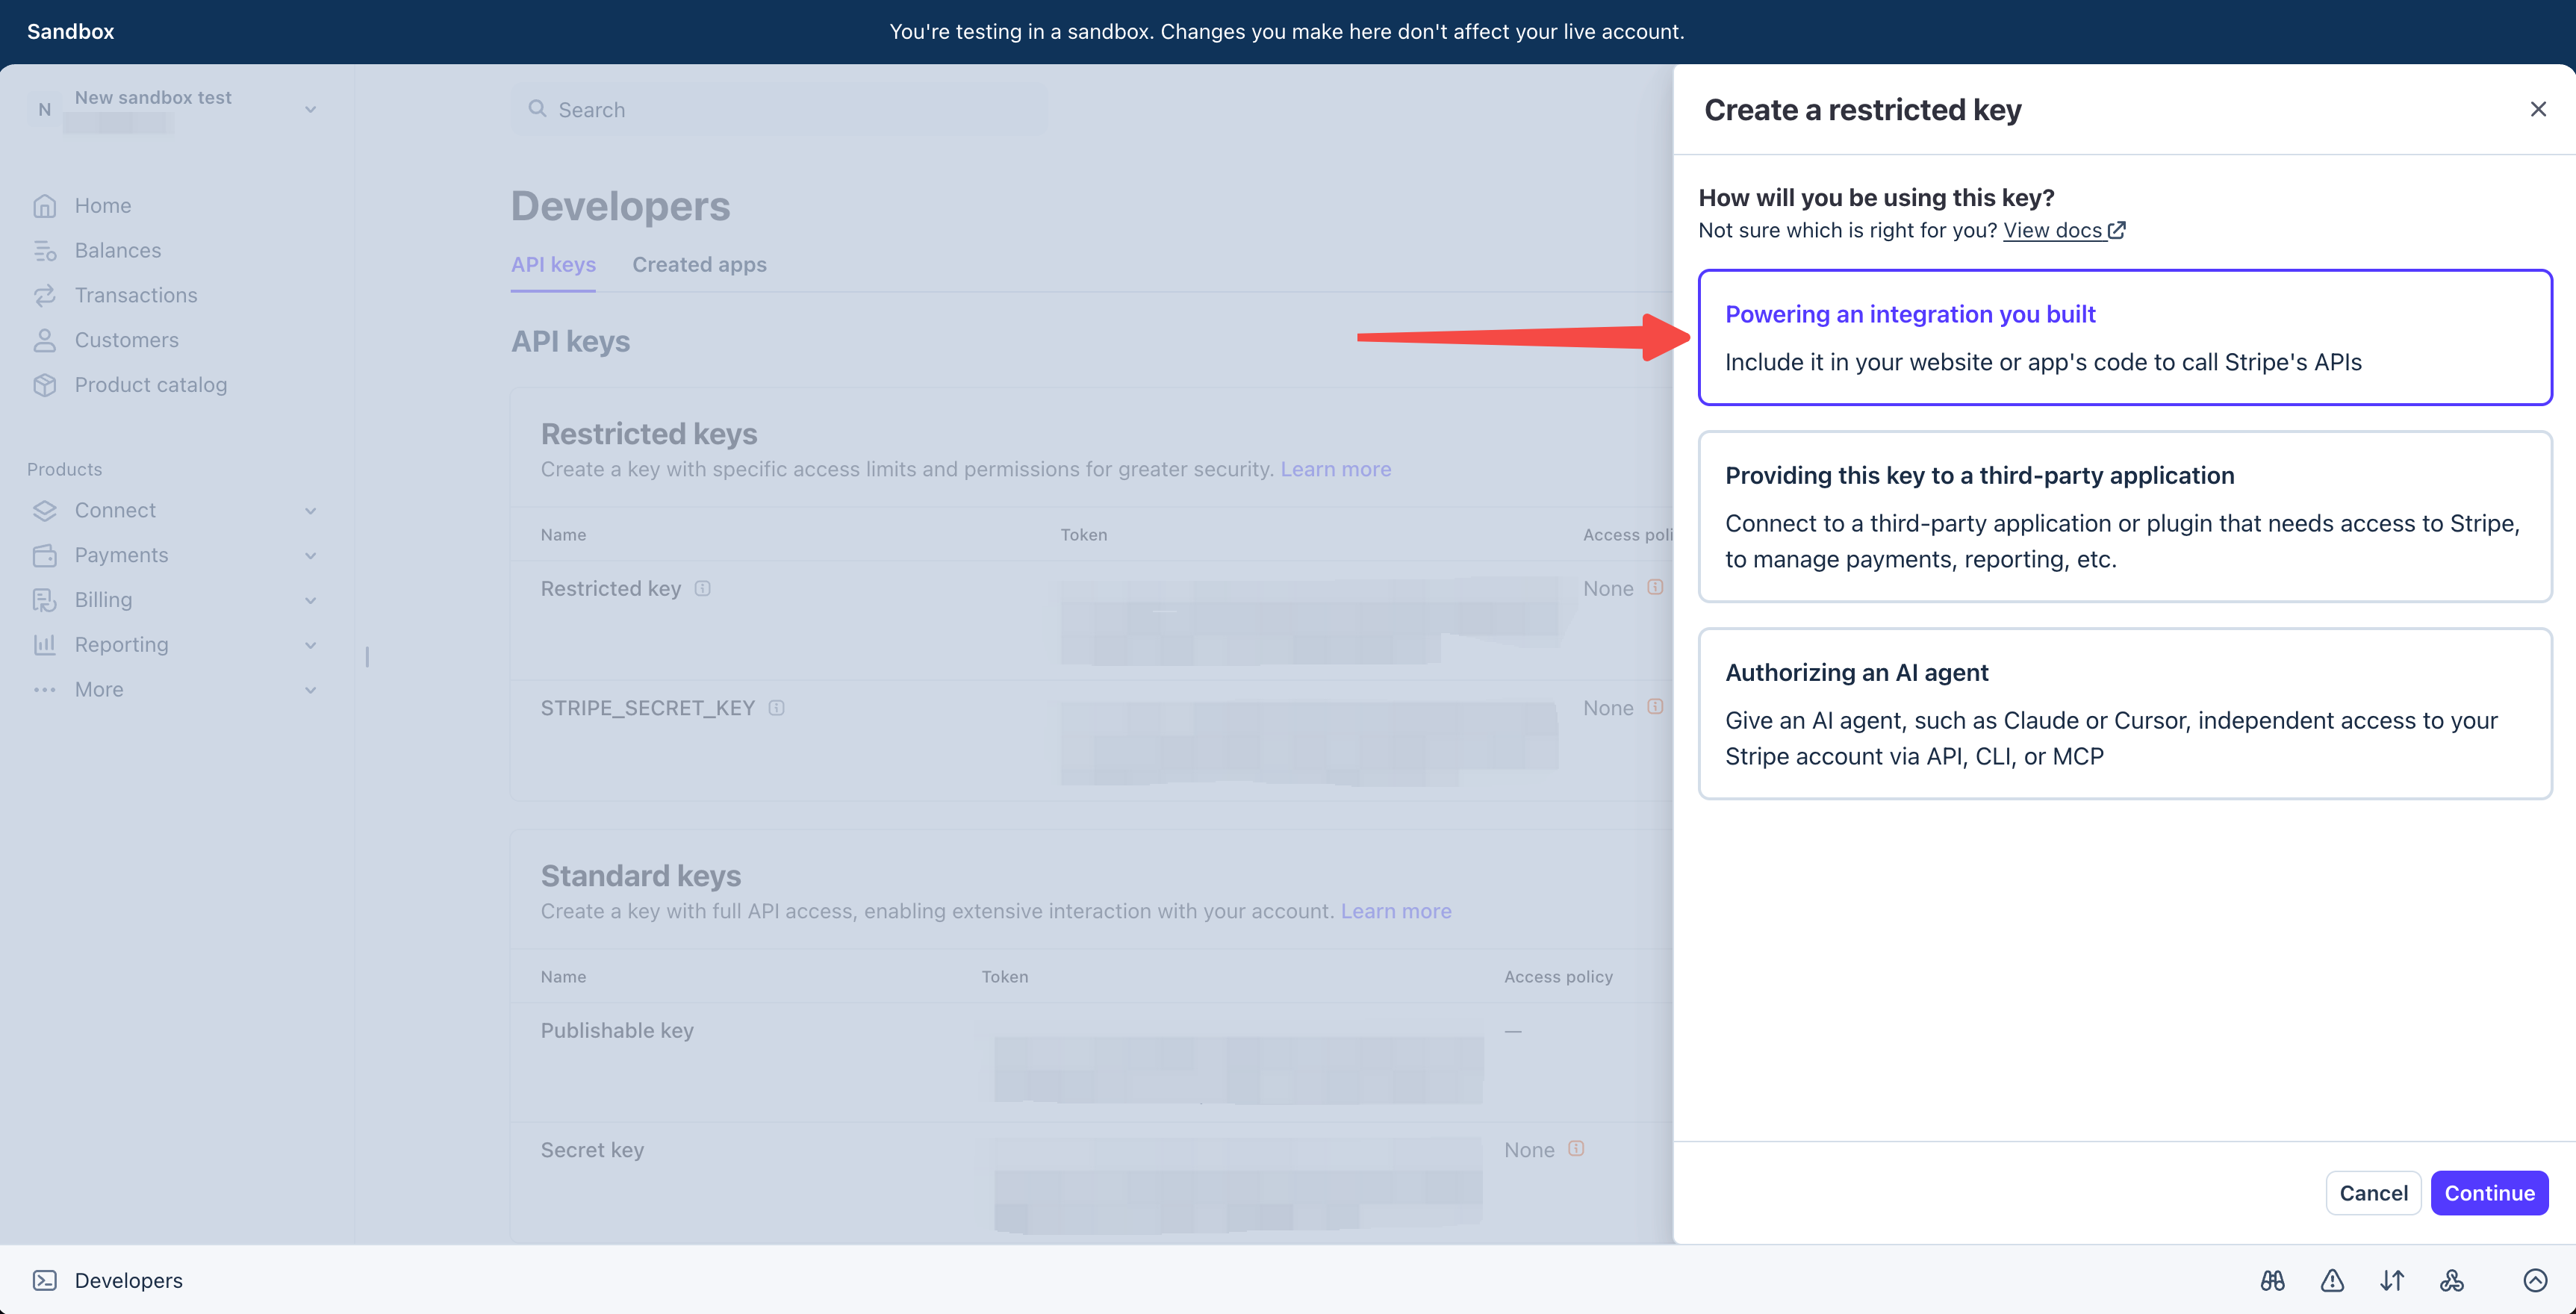Open the Product catalog page
Viewport: 2576px width, 1314px height.
[x=150, y=385]
